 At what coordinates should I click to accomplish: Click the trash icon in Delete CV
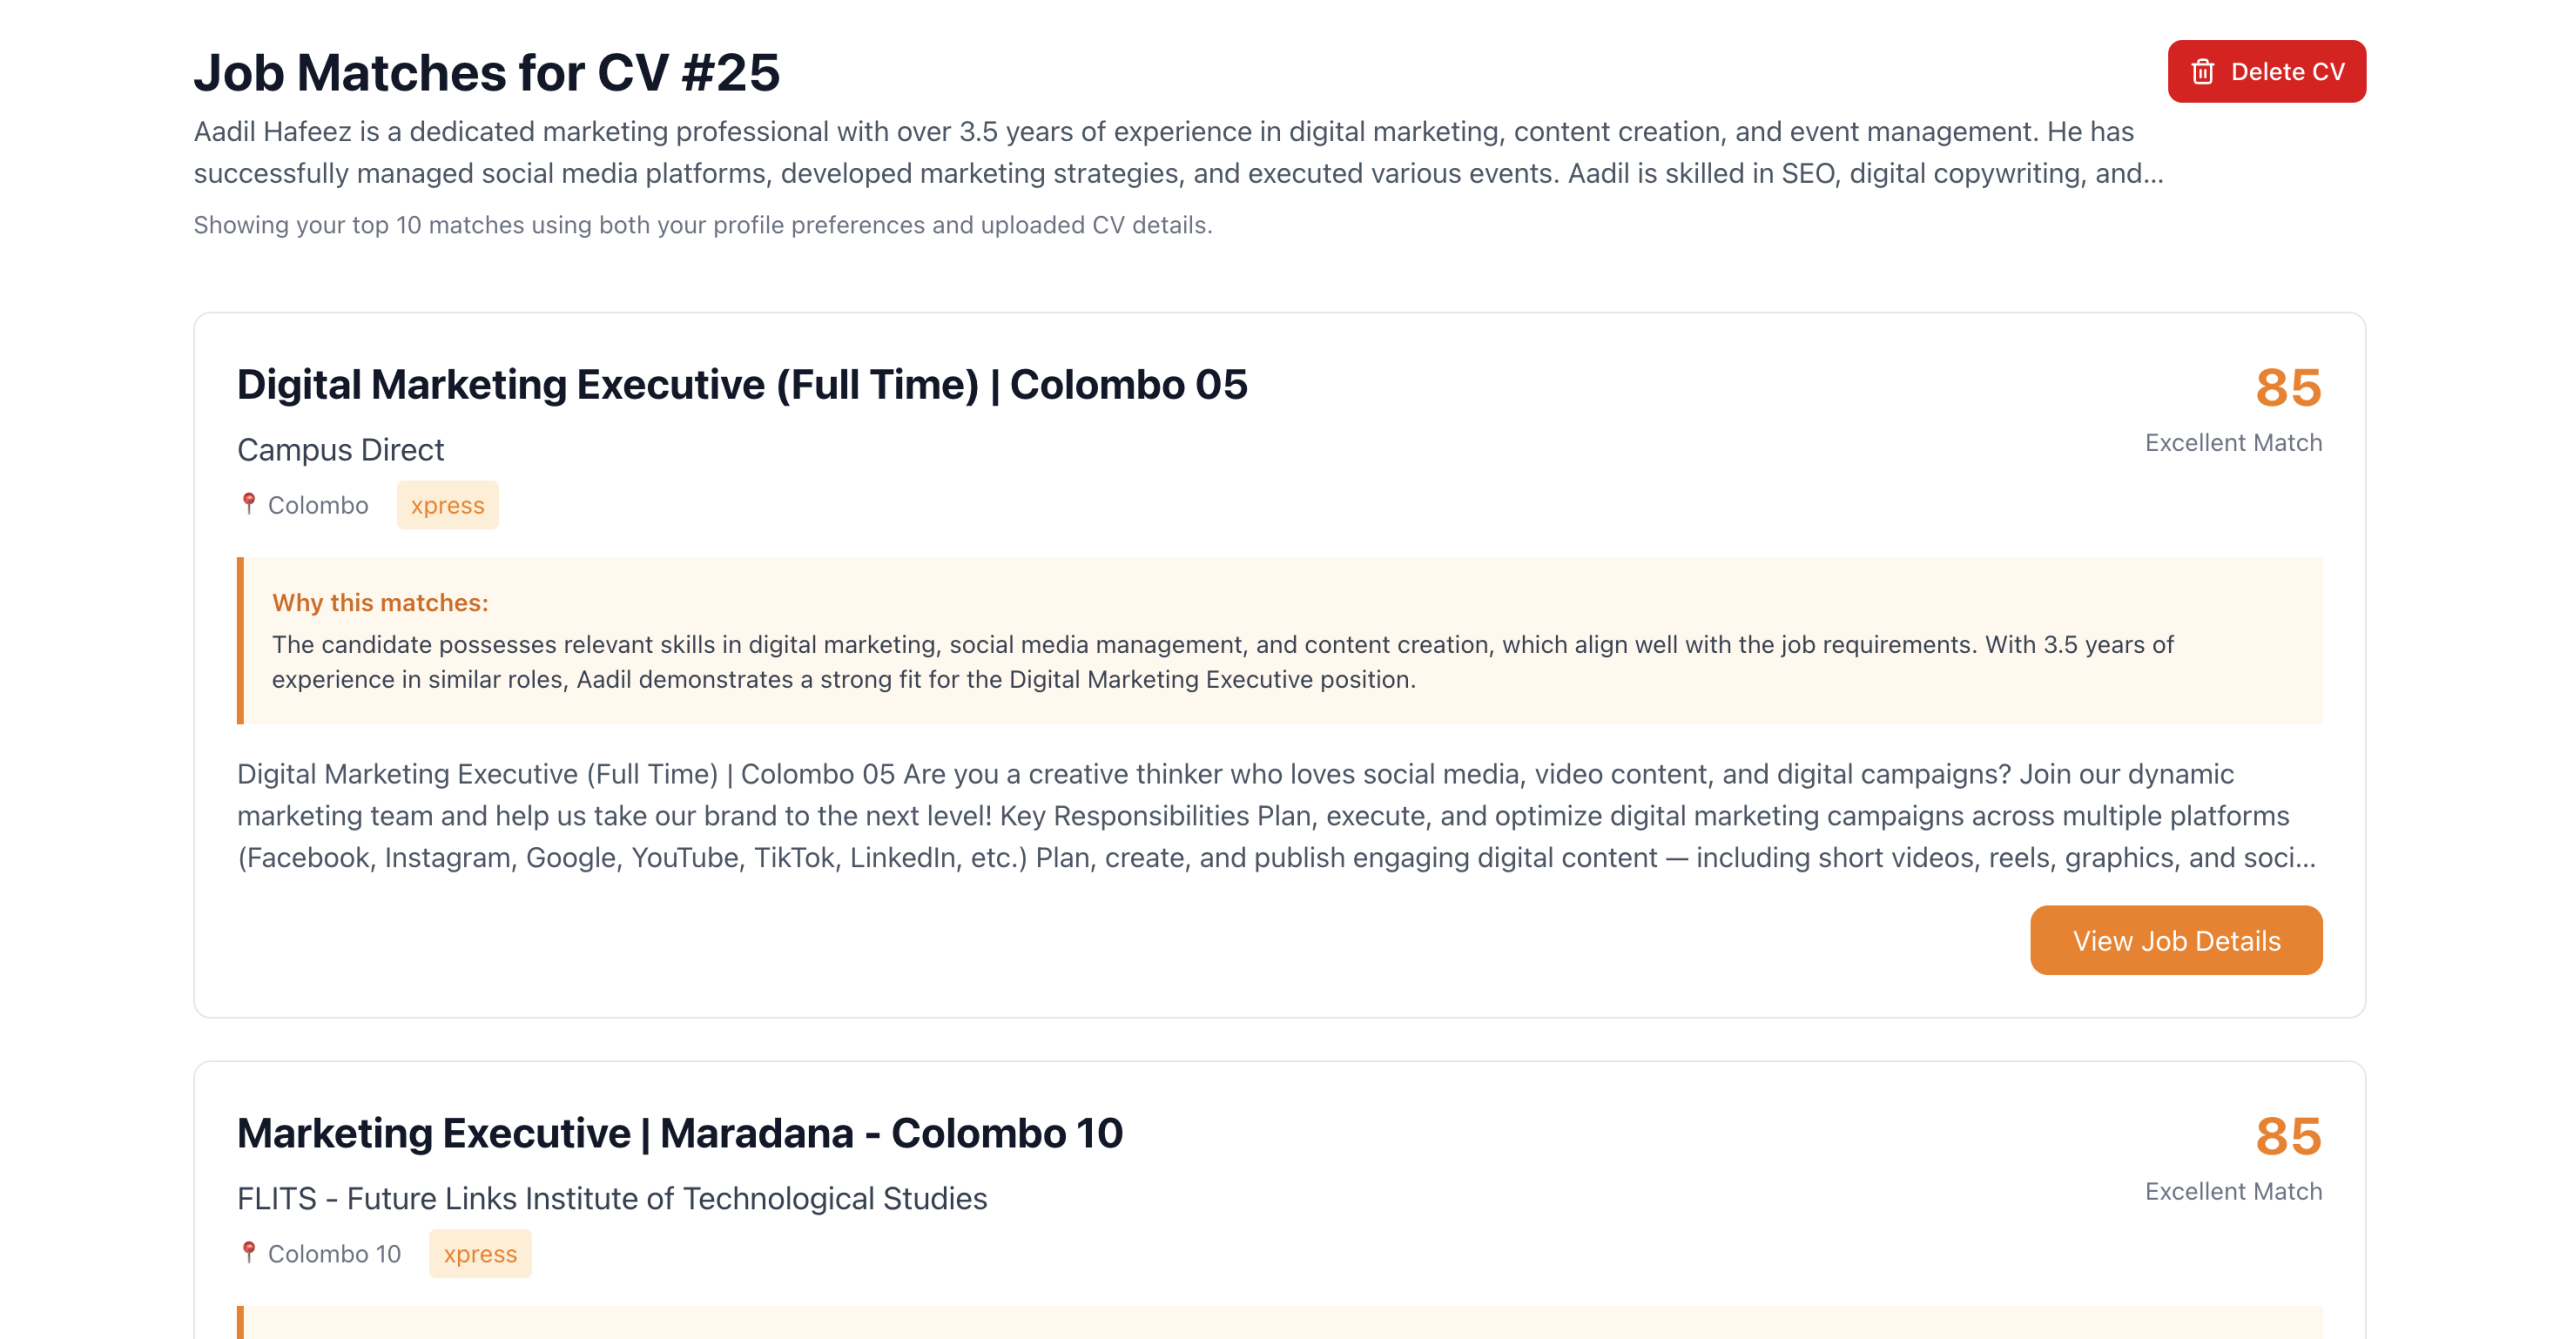(x=2202, y=72)
